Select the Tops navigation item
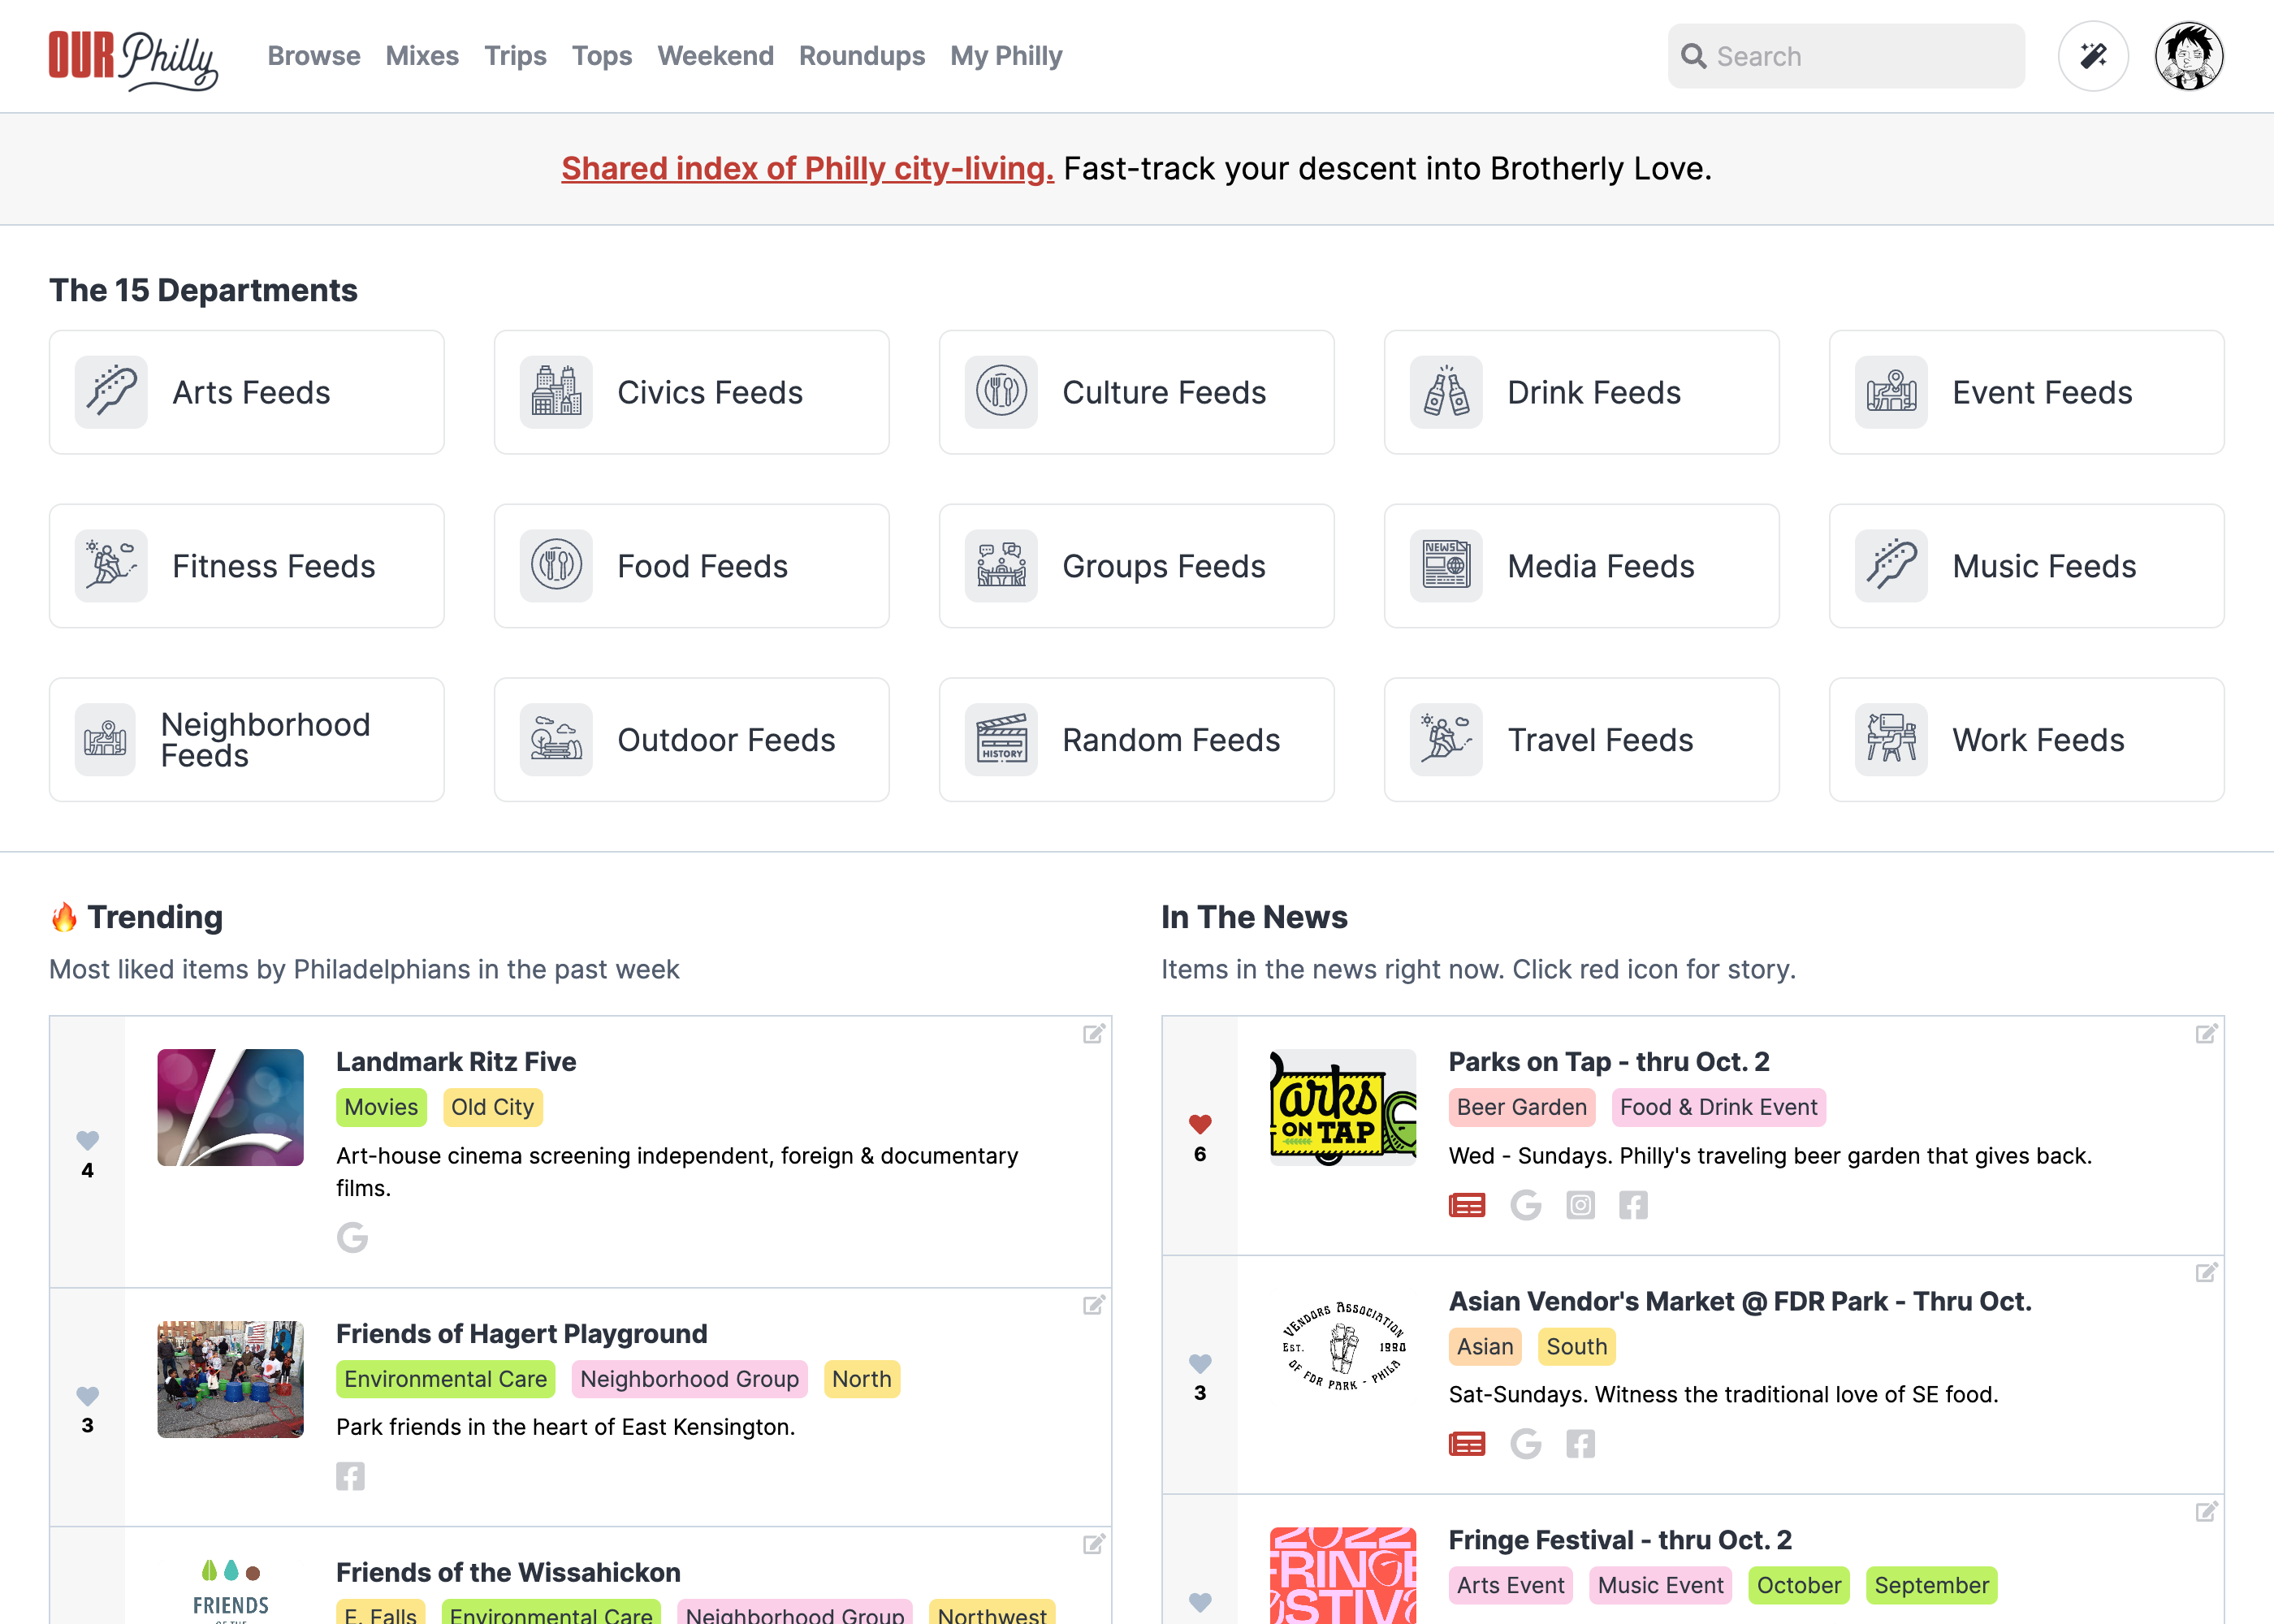Screen dimensions: 2274x1624 [x=602, y=56]
